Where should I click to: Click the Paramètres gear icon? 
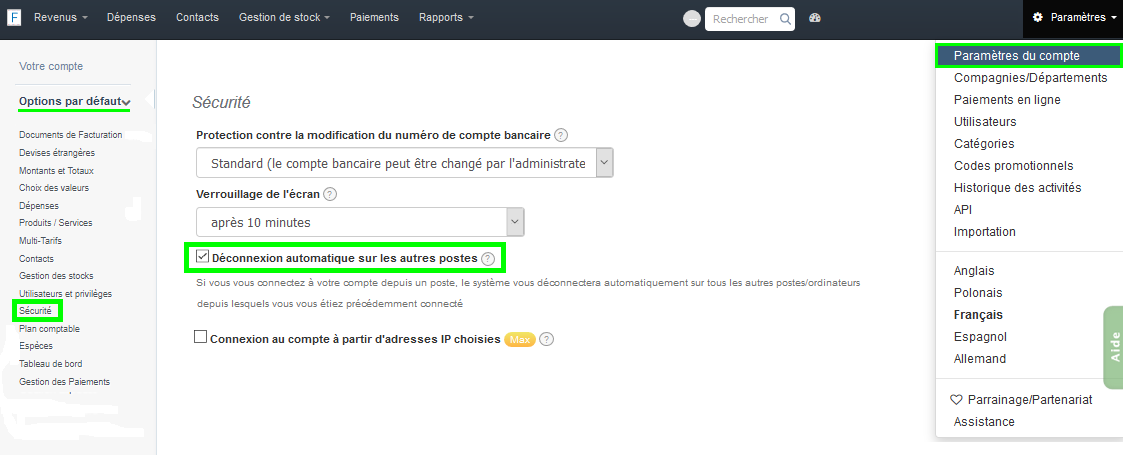tap(1037, 18)
